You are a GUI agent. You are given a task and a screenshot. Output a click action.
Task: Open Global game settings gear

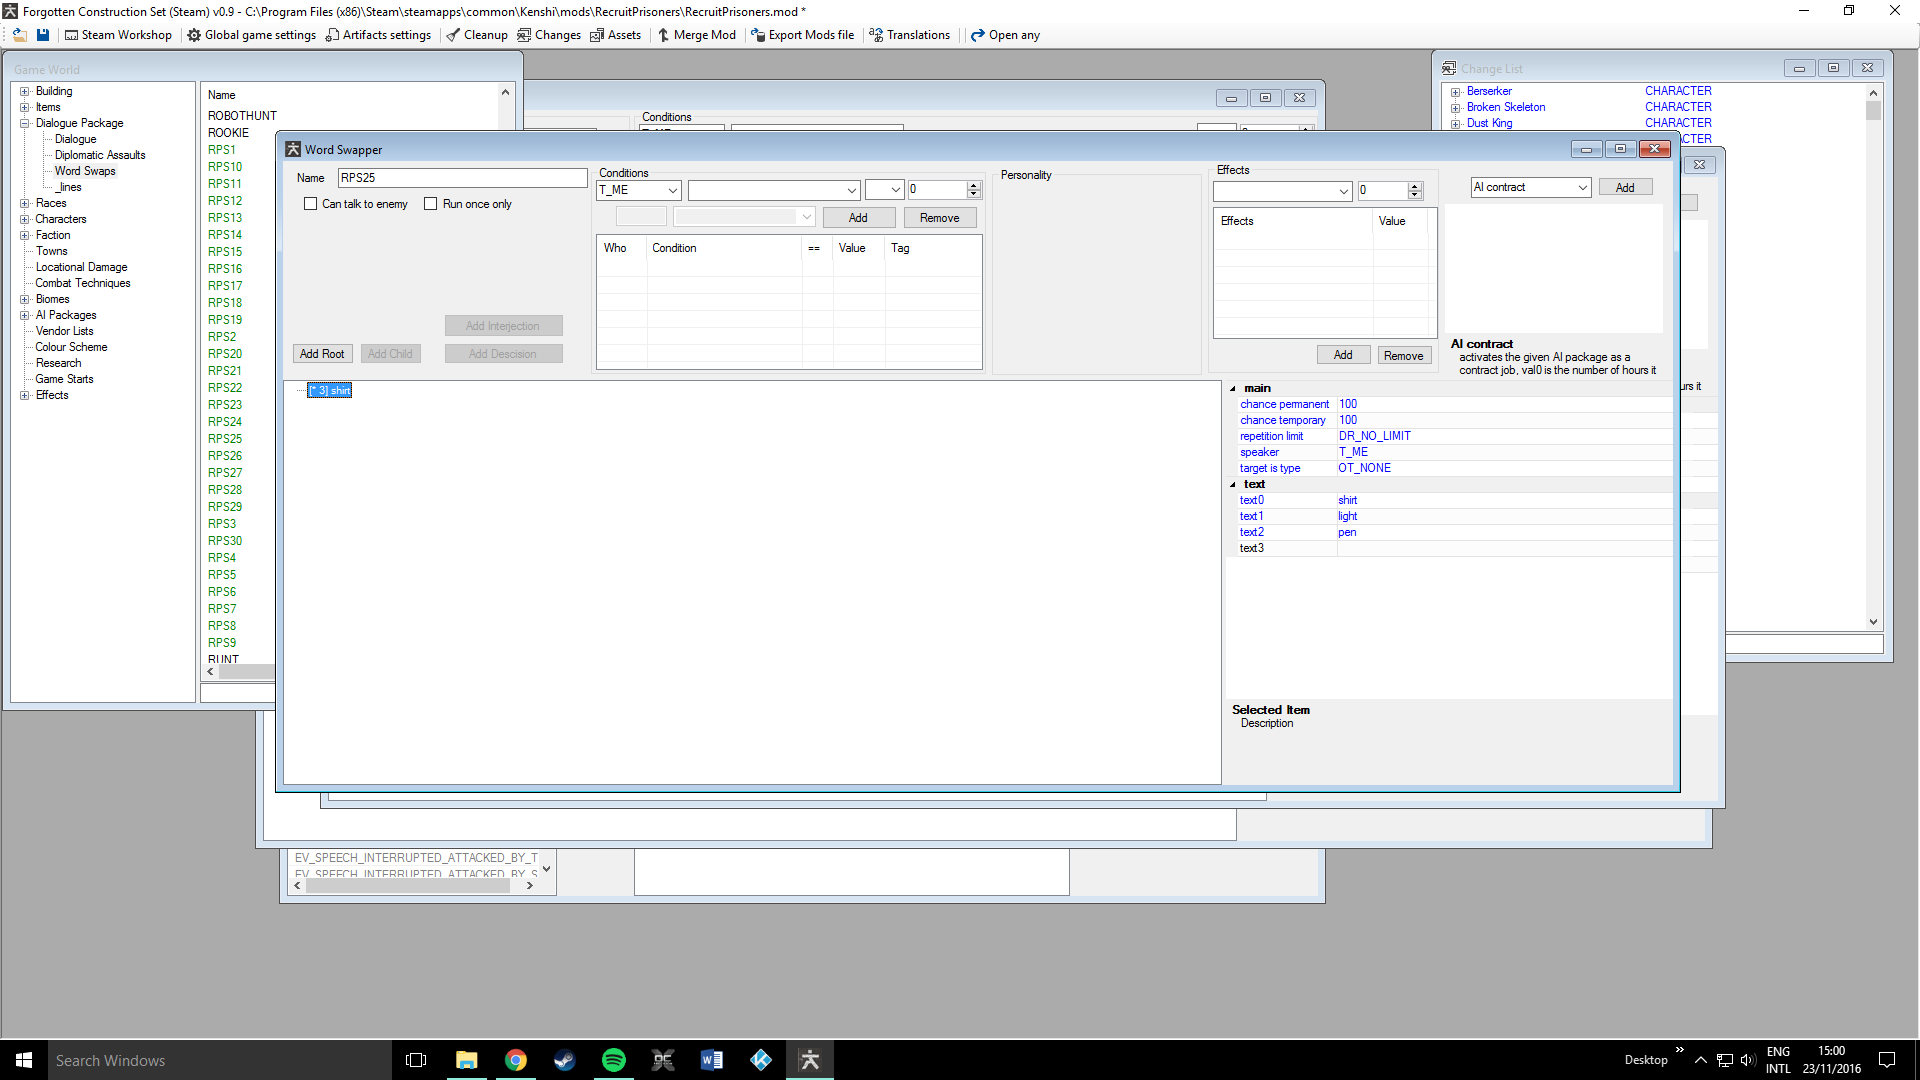(x=251, y=35)
